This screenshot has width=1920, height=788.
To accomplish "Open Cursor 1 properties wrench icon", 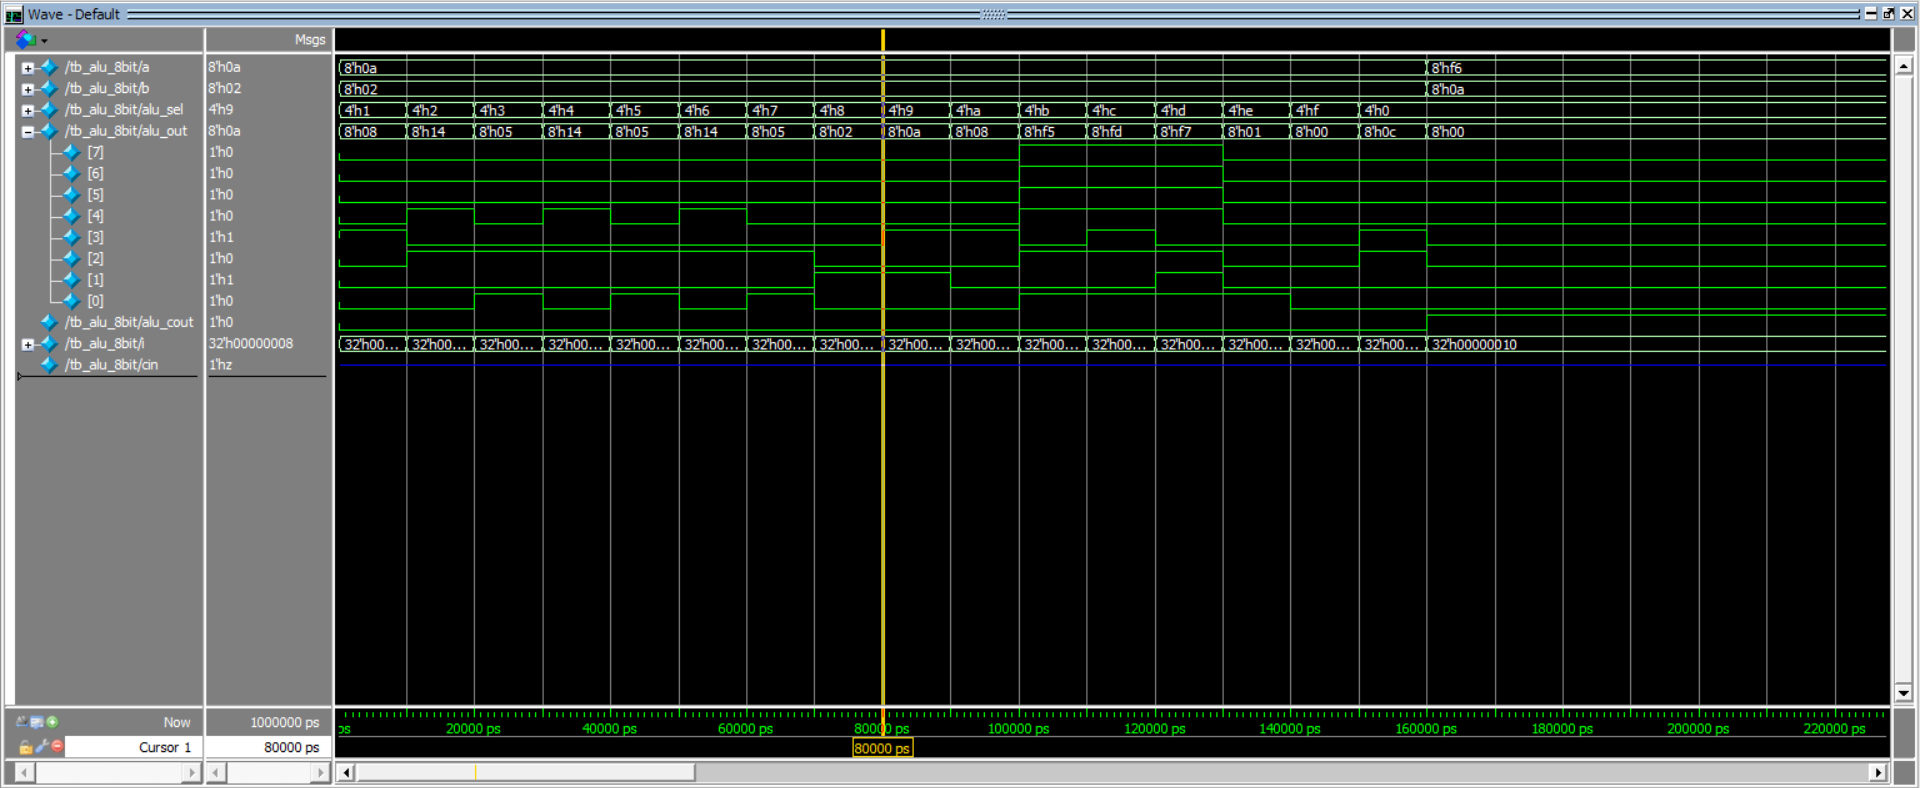I will pyautogui.click(x=42, y=747).
